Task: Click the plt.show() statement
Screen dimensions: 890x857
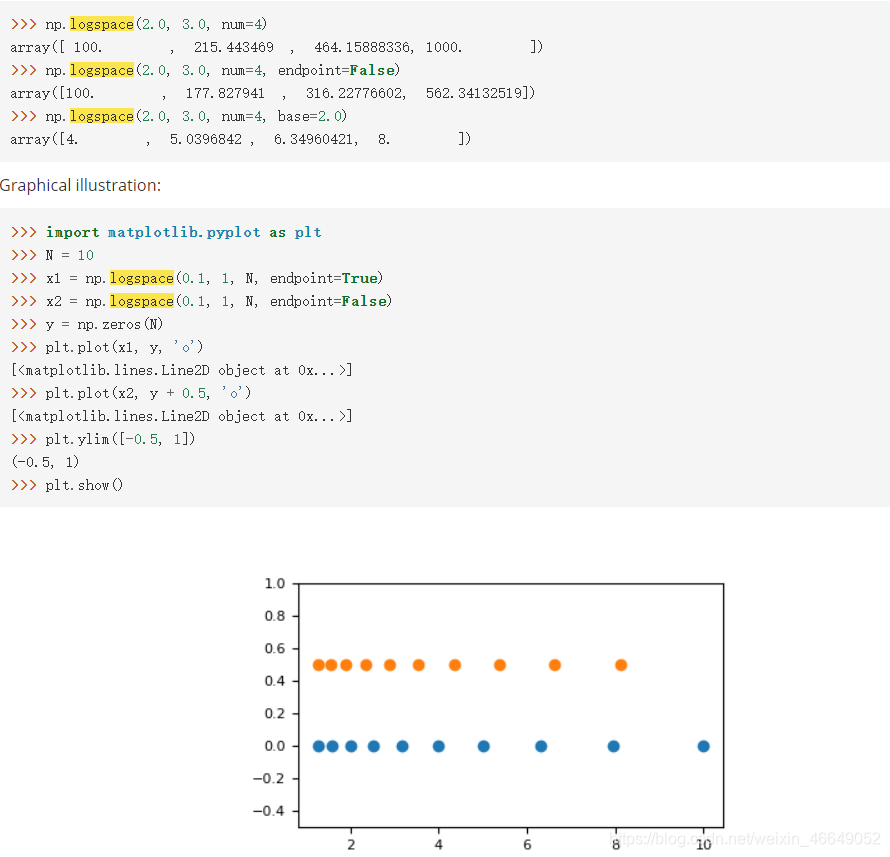Action: pyautogui.click(x=84, y=485)
